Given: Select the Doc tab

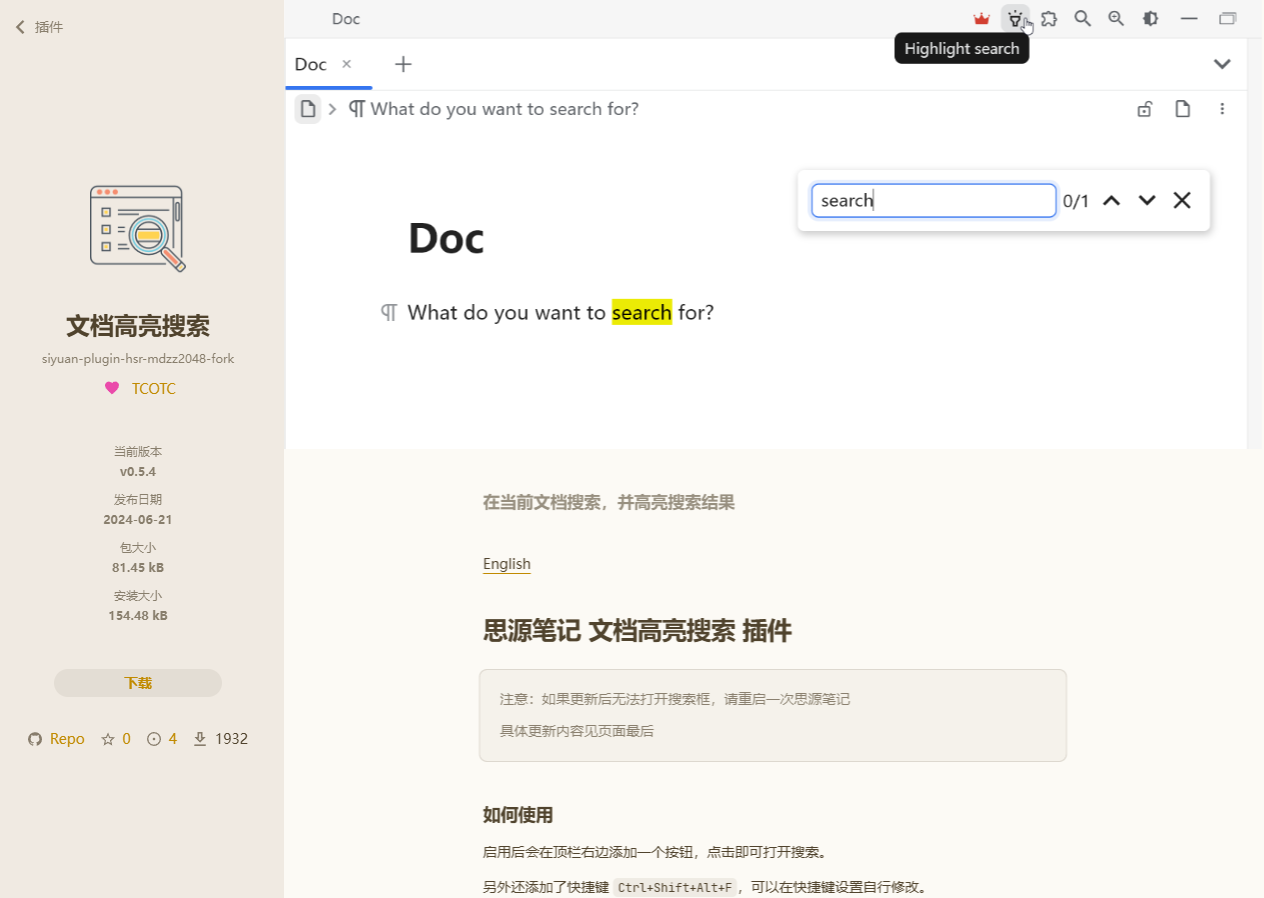Looking at the screenshot, I should click(x=311, y=64).
